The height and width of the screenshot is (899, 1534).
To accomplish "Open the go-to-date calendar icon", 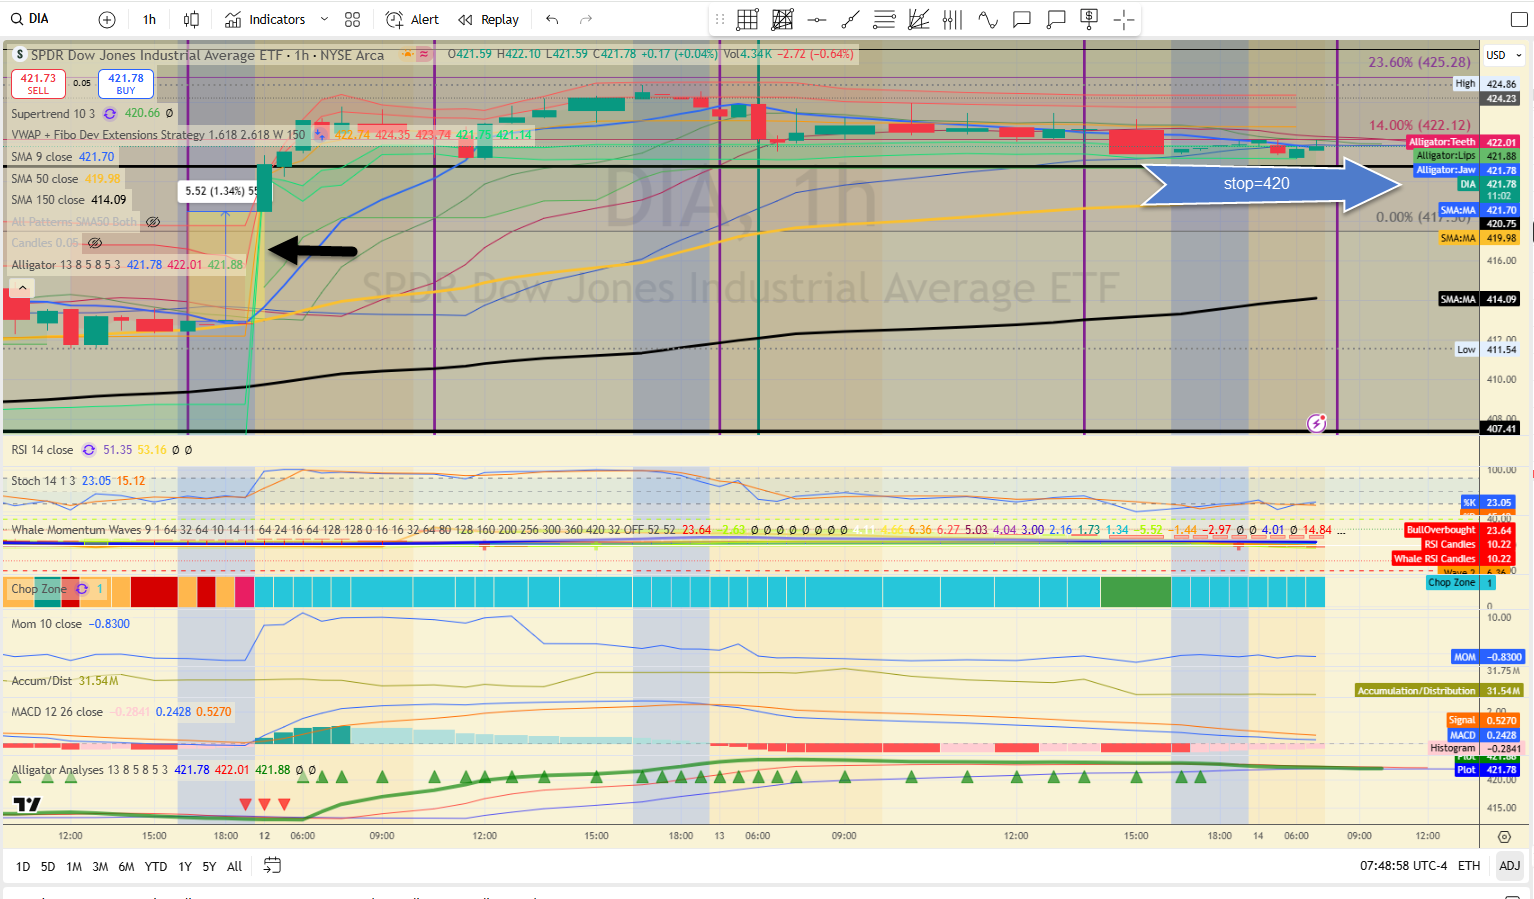I will point(272,866).
